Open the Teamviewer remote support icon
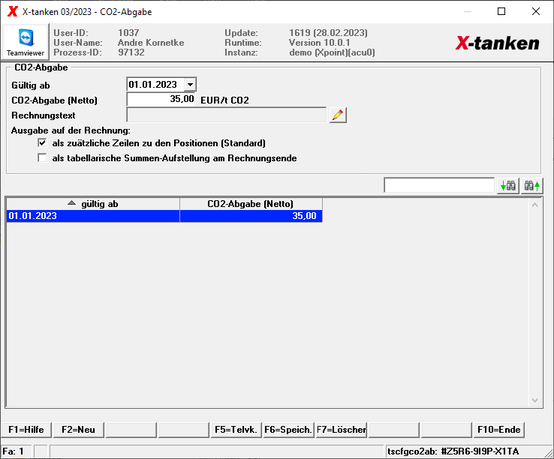The width and height of the screenshot is (554, 459). (25, 42)
